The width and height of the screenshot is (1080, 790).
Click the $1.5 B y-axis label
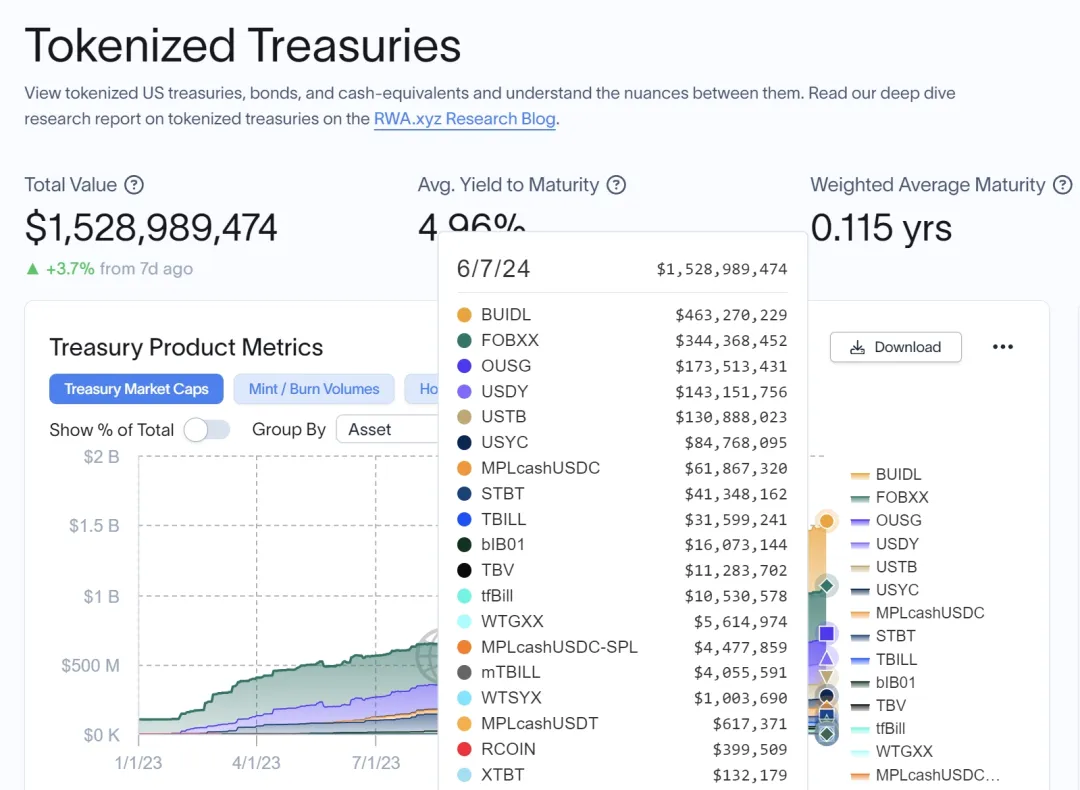coord(94,526)
